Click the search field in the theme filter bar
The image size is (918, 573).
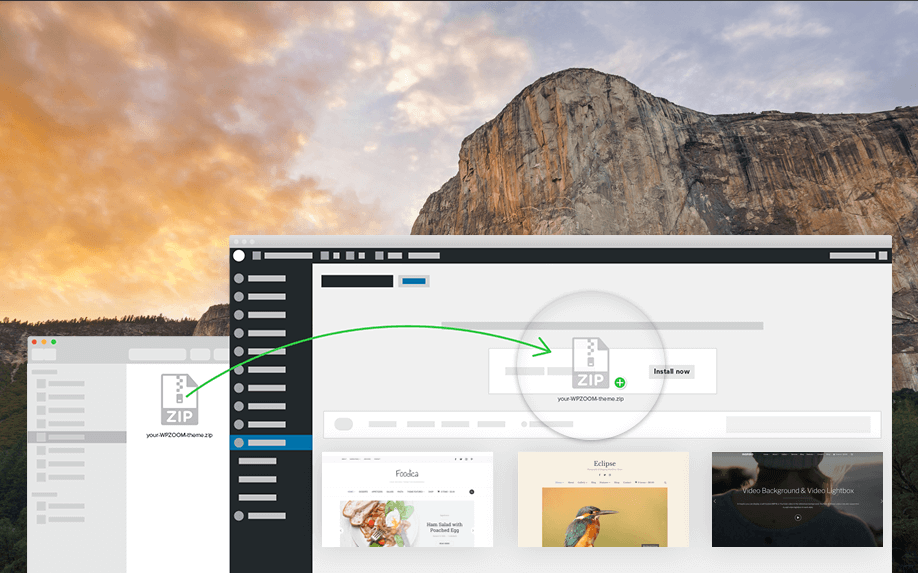[796, 424]
